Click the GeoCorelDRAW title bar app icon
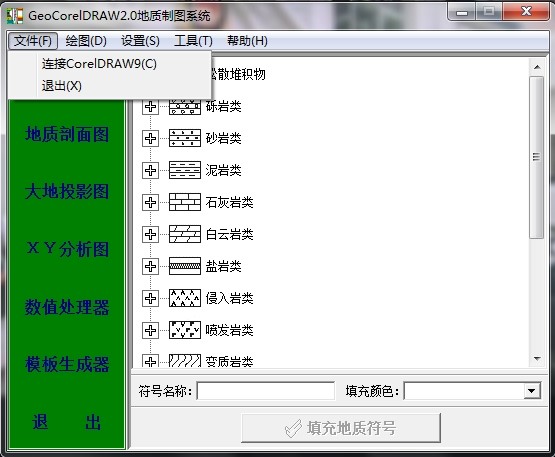Viewport: 555px width, 457px height. tap(15, 16)
